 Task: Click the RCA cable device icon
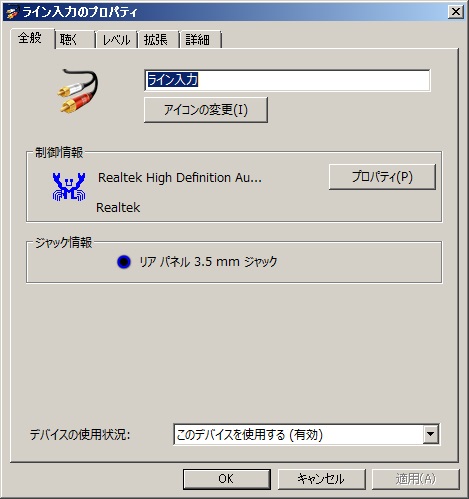click(77, 91)
